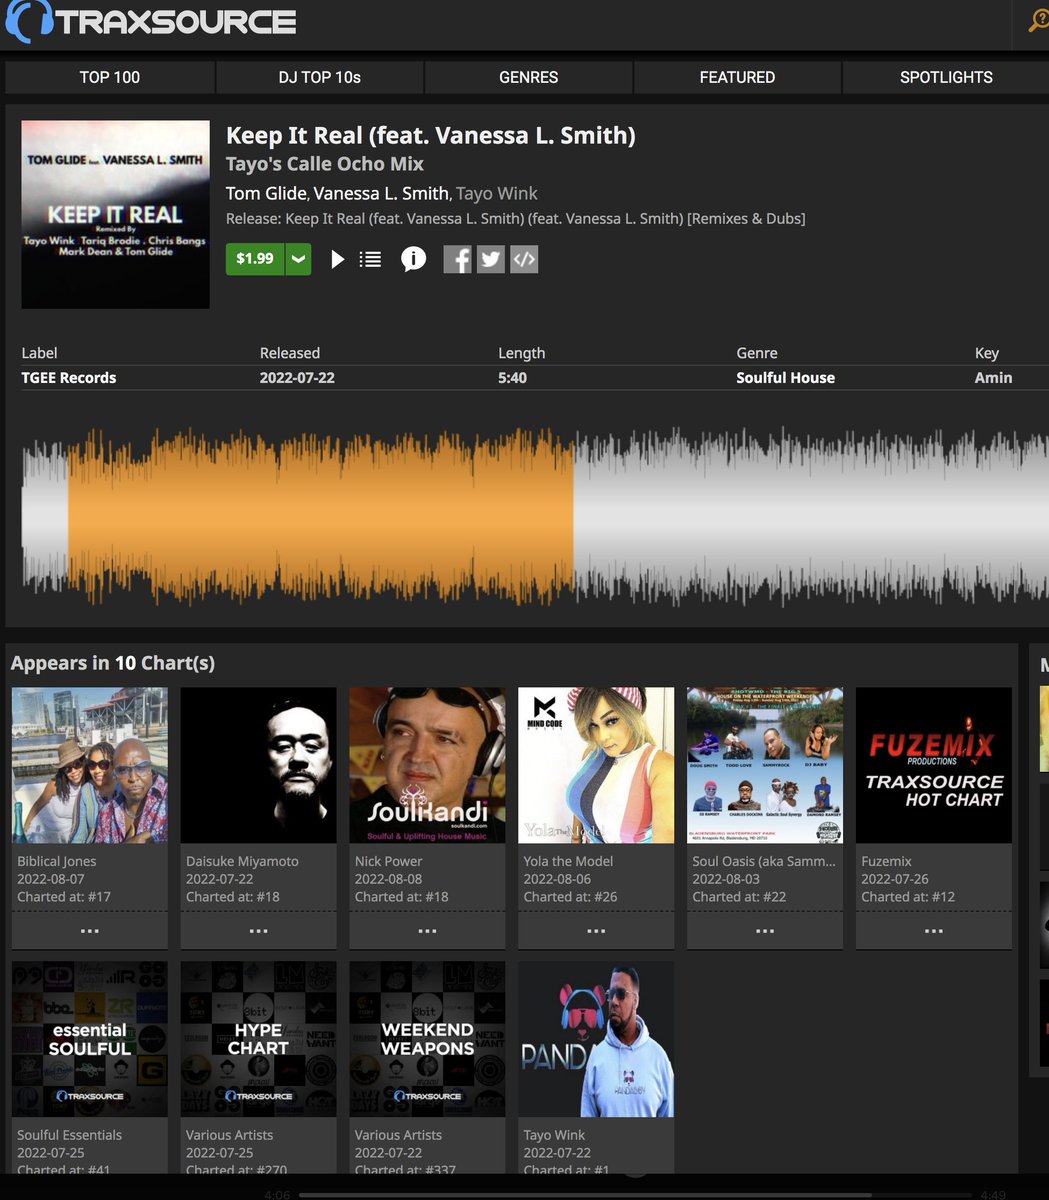Click the play button to preview the track
The image size is (1049, 1200).
338,258
